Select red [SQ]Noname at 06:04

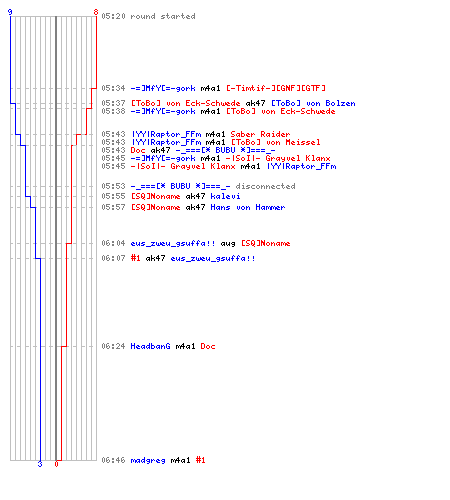tap(265, 243)
